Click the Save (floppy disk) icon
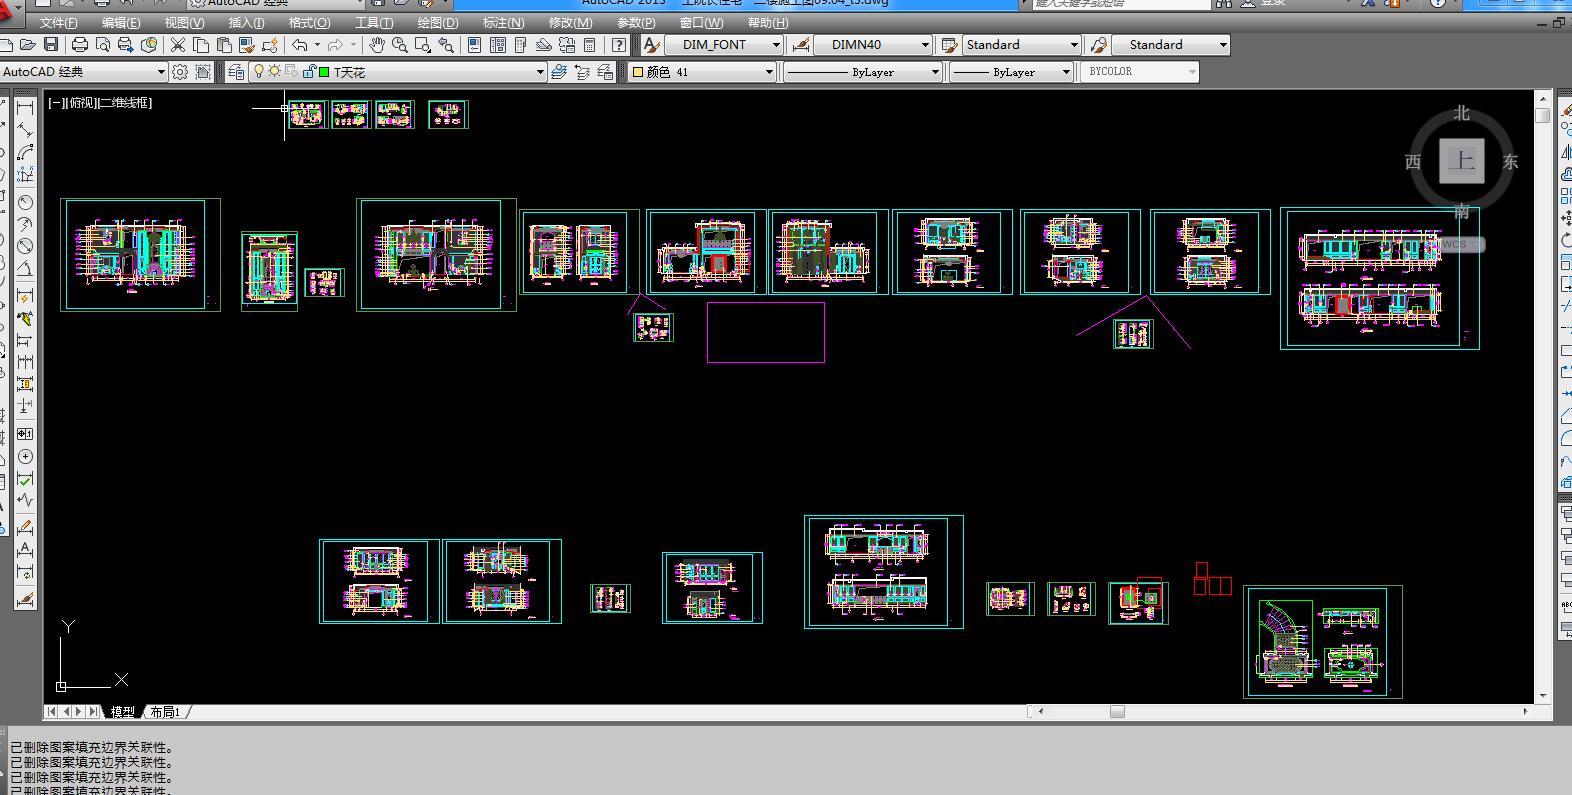 pyautogui.click(x=51, y=45)
